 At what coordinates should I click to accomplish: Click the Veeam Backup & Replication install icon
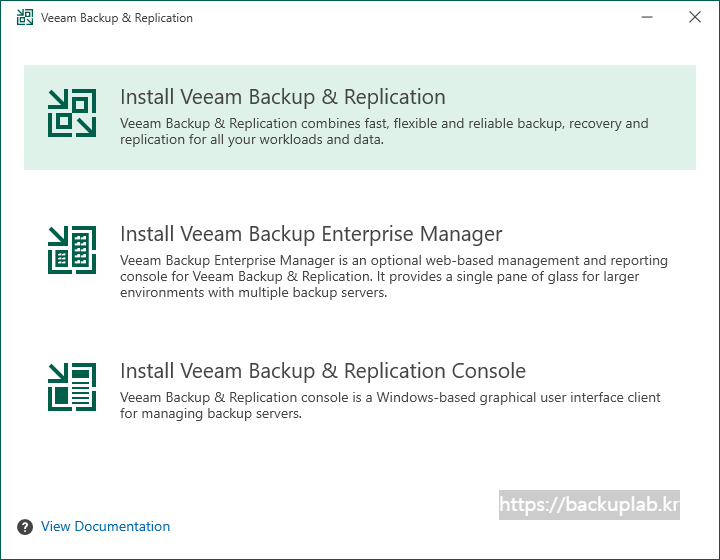pyautogui.click(x=72, y=113)
